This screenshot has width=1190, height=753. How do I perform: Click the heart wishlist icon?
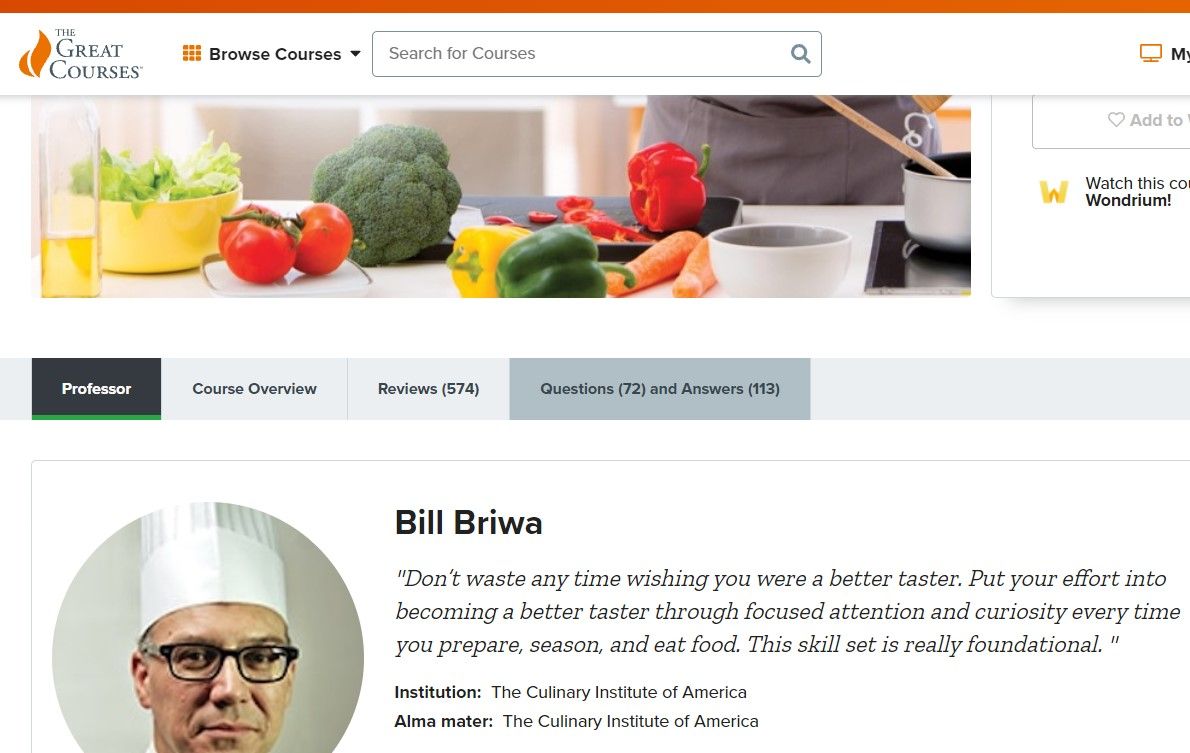[1116, 120]
